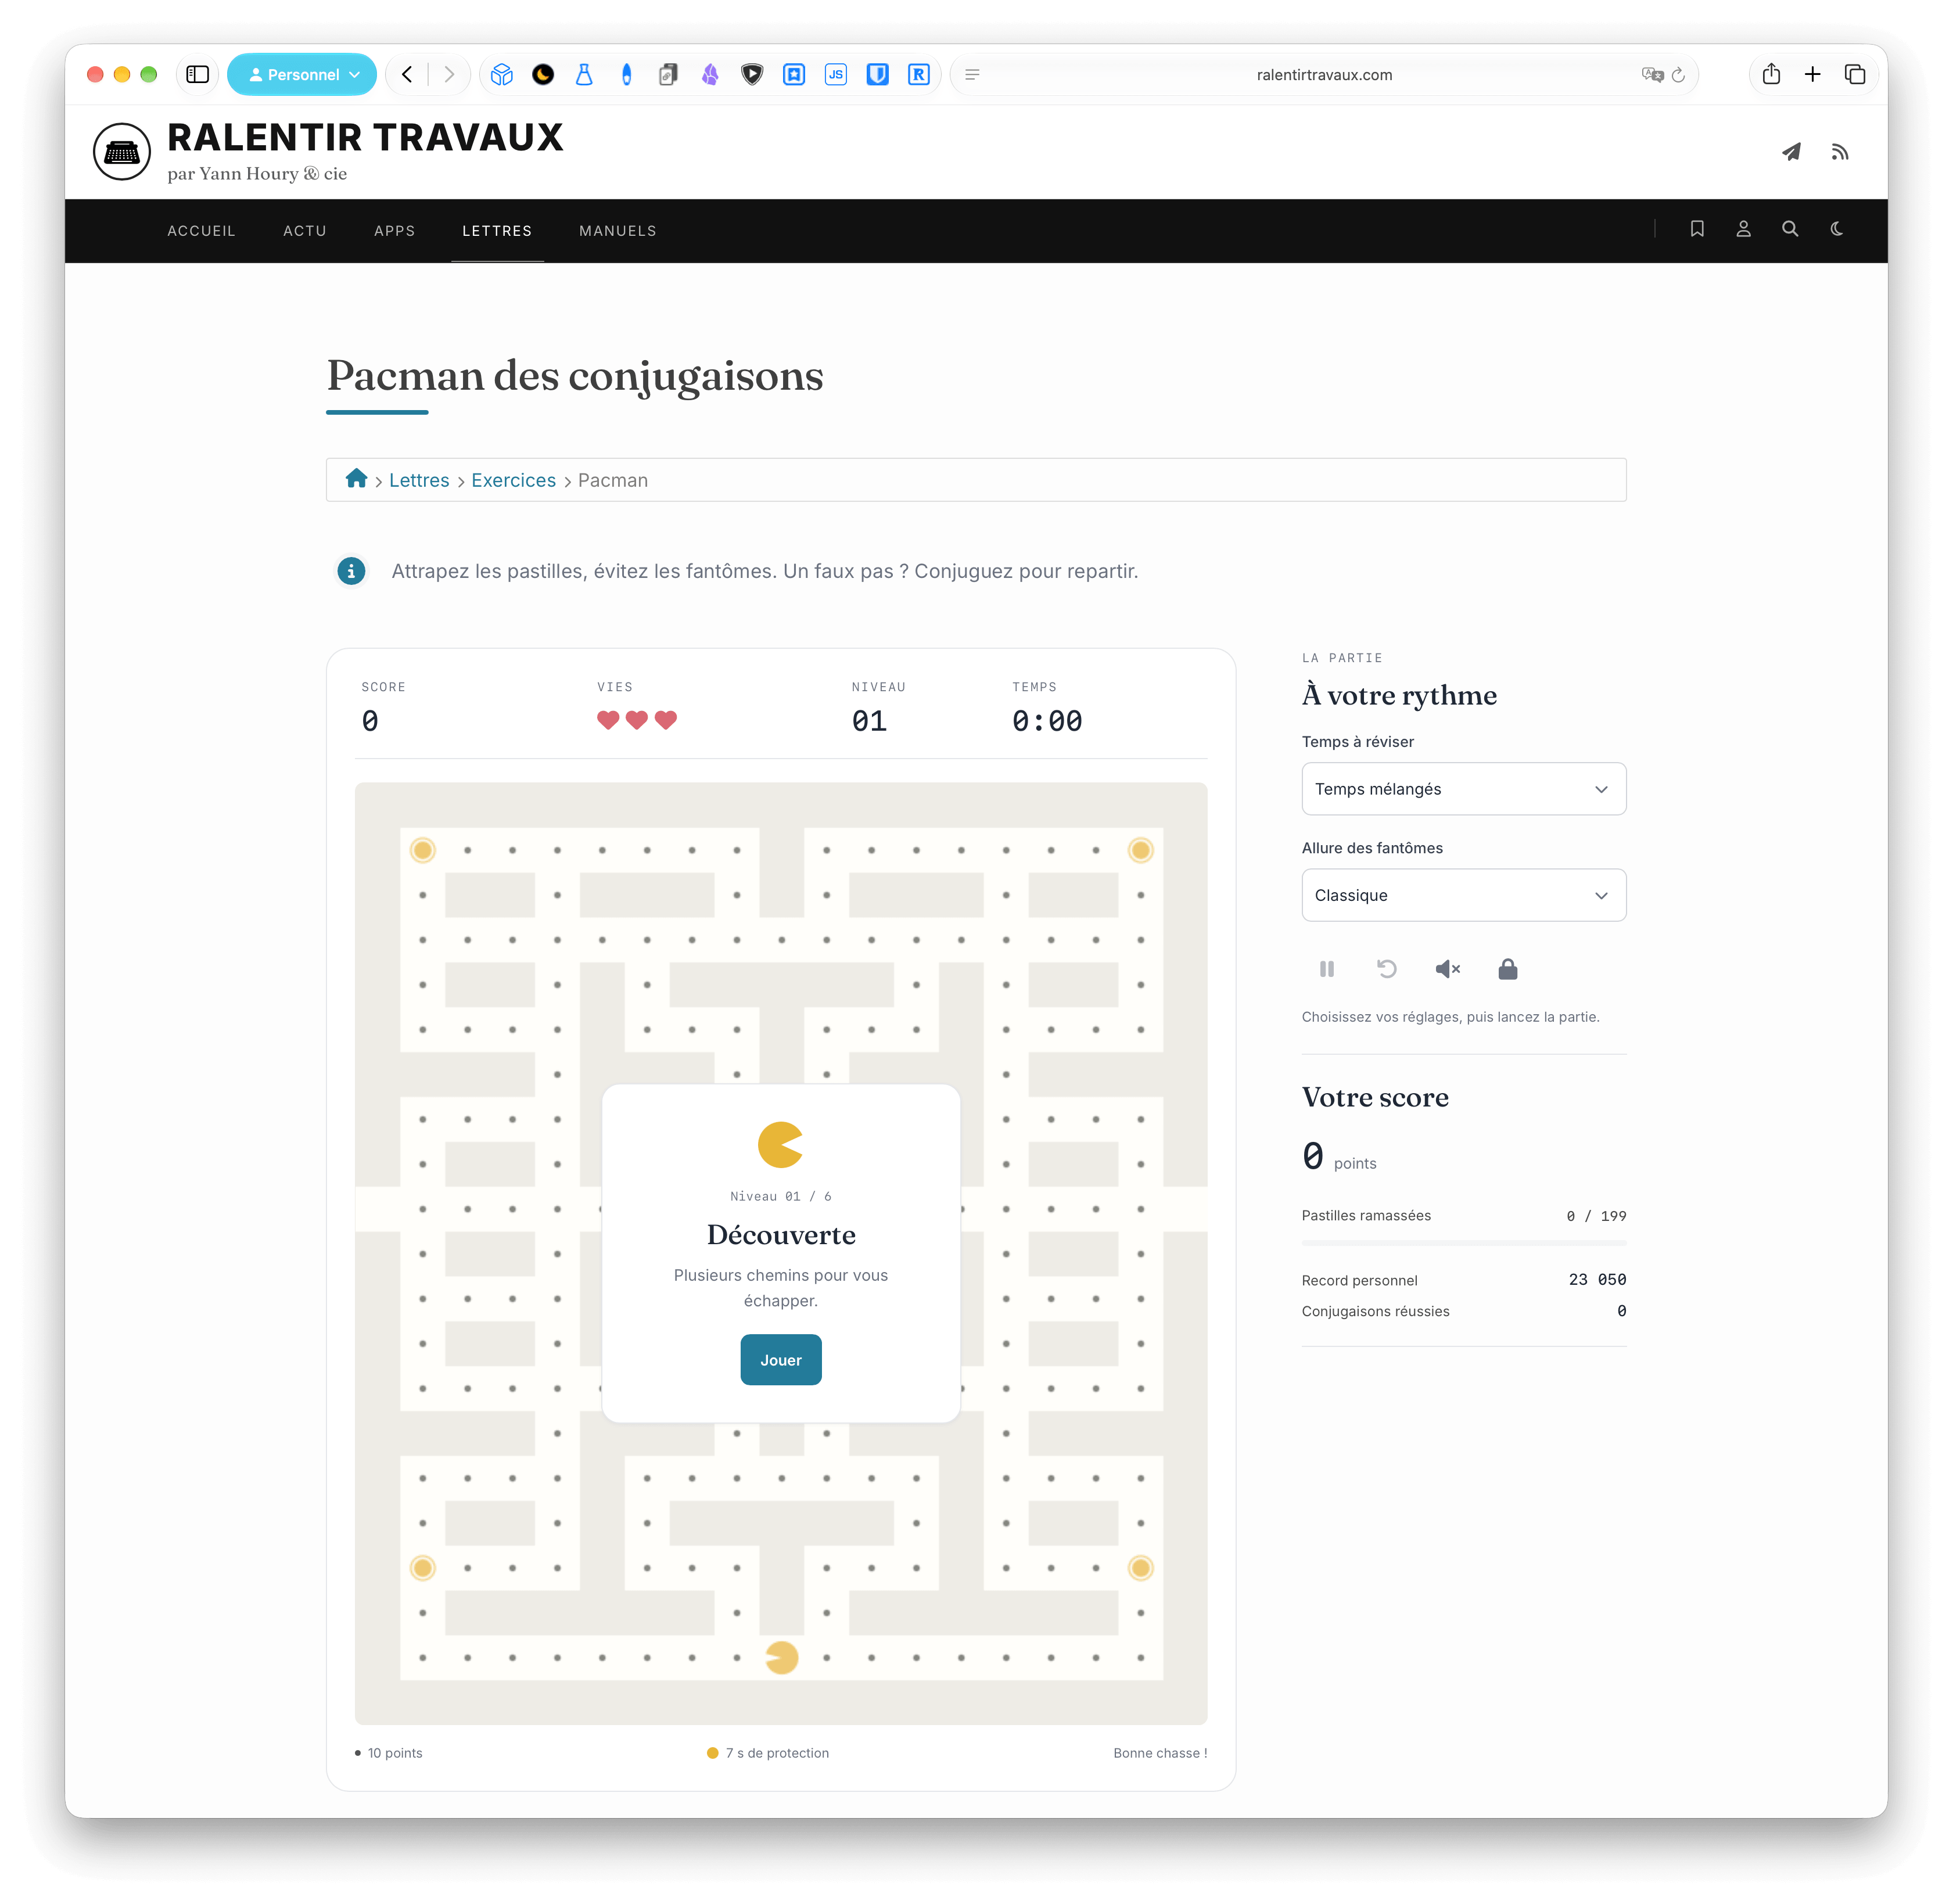The image size is (1953, 1904).
Task: Follow the Exercices breadcrumb link
Action: [x=513, y=480]
